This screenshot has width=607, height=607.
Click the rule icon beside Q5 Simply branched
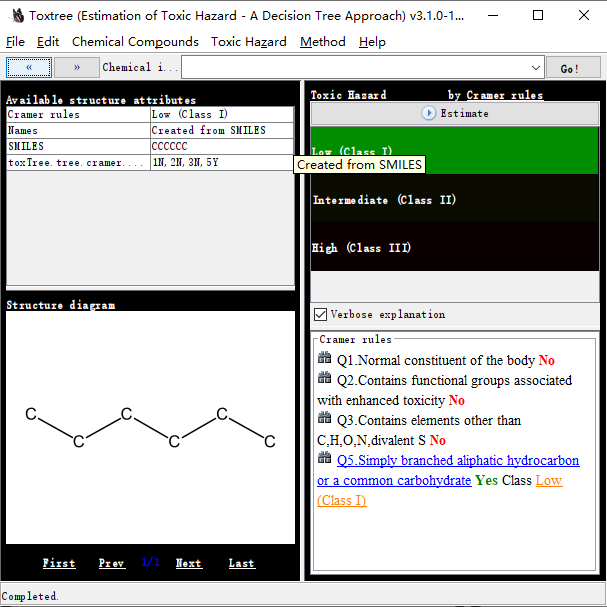(324, 459)
